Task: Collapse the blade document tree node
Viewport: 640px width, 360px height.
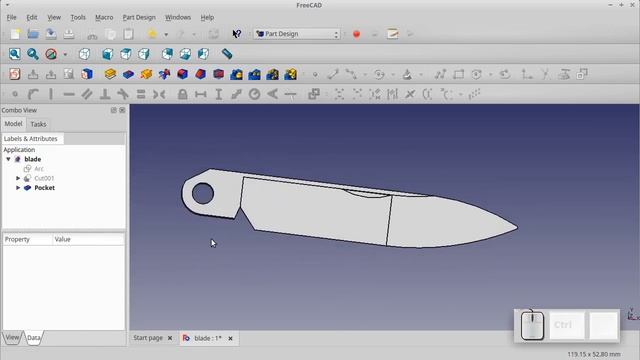Action: point(8,159)
